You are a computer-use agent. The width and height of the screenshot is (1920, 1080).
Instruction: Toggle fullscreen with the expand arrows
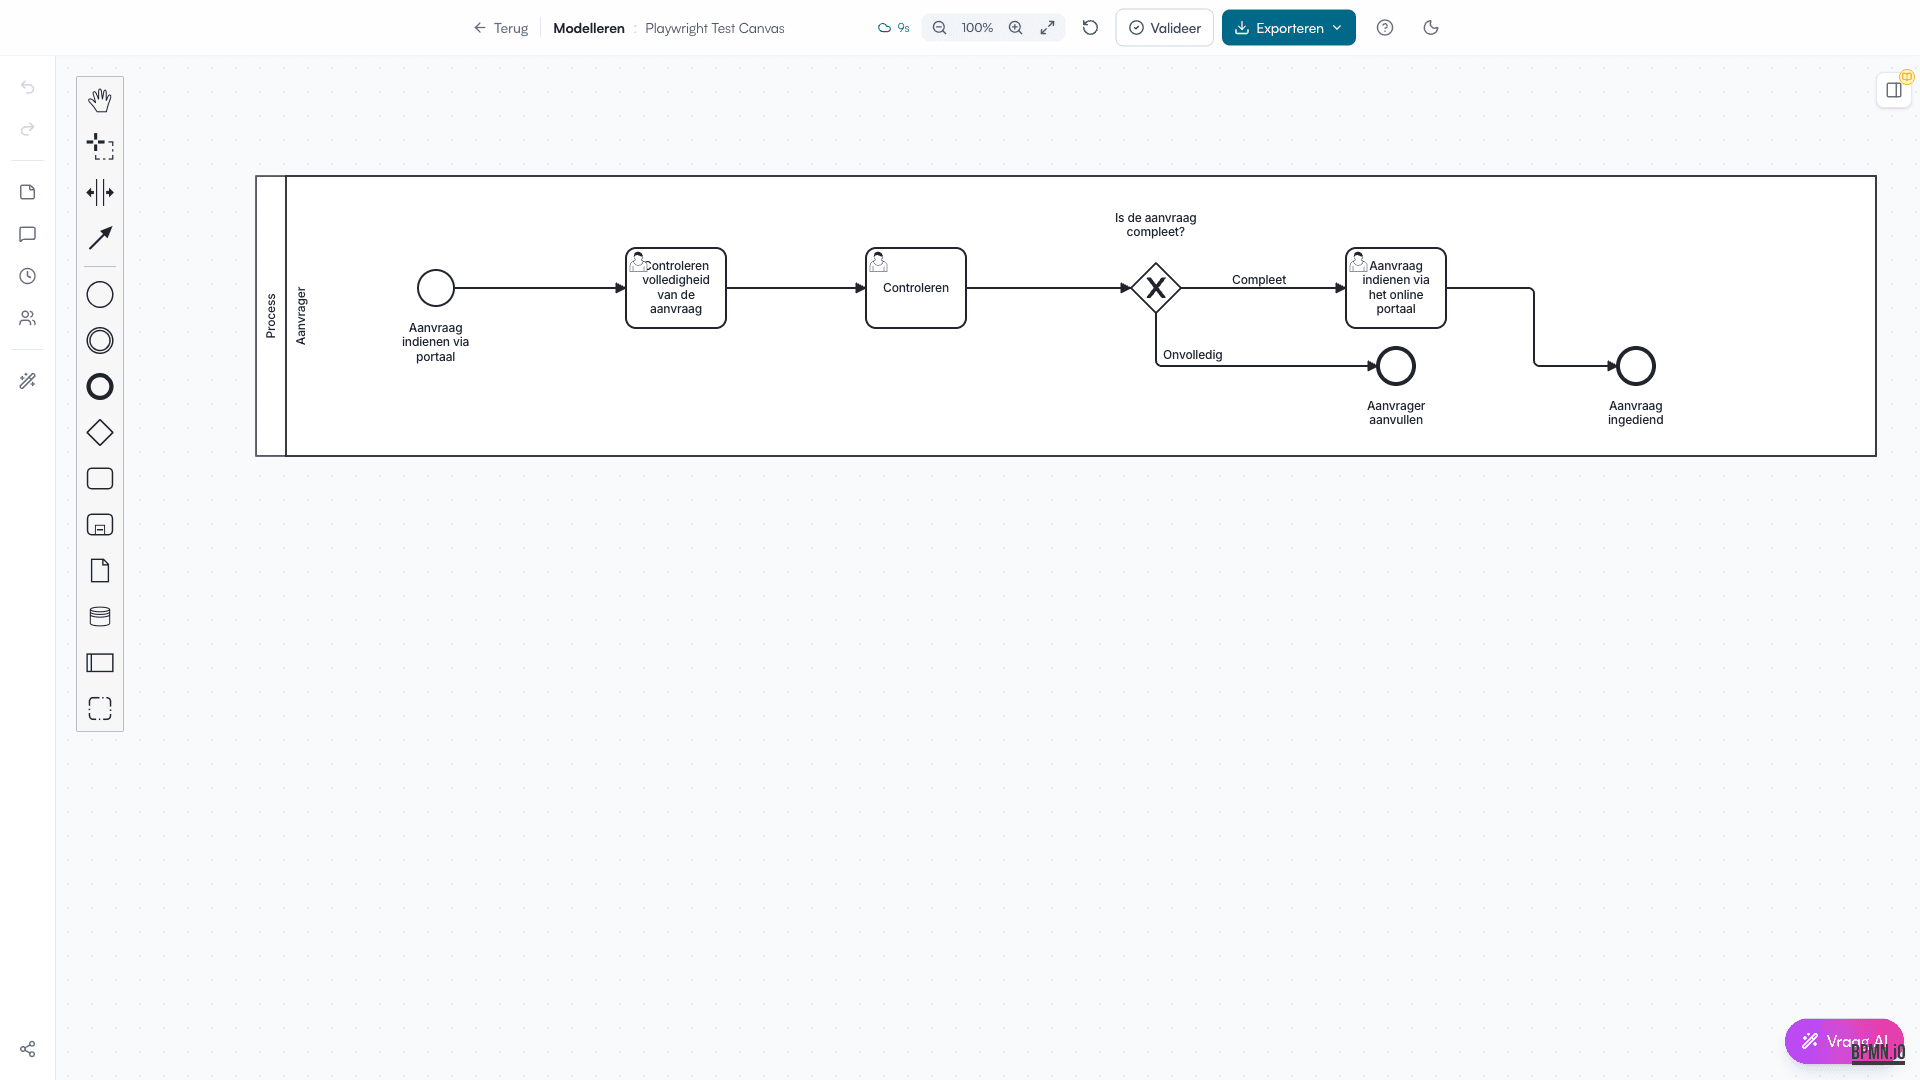point(1047,27)
